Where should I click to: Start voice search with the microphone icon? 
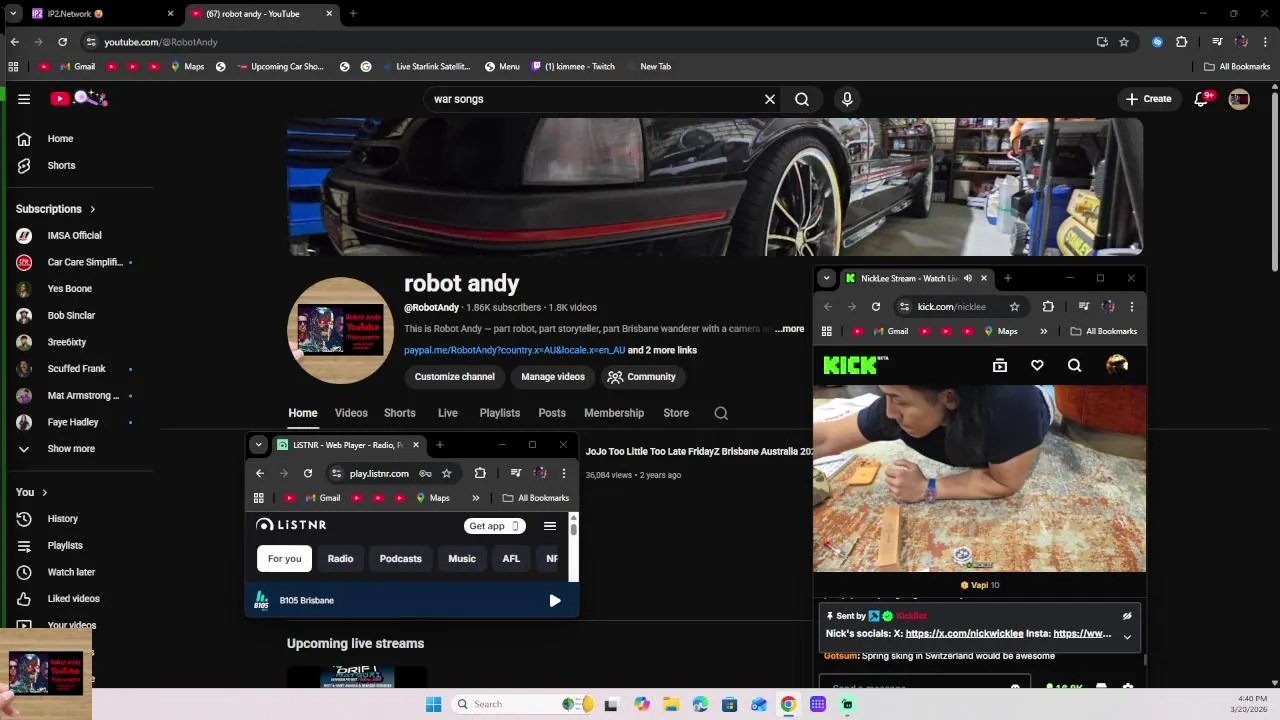pyautogui.click(x=847, y=99)
